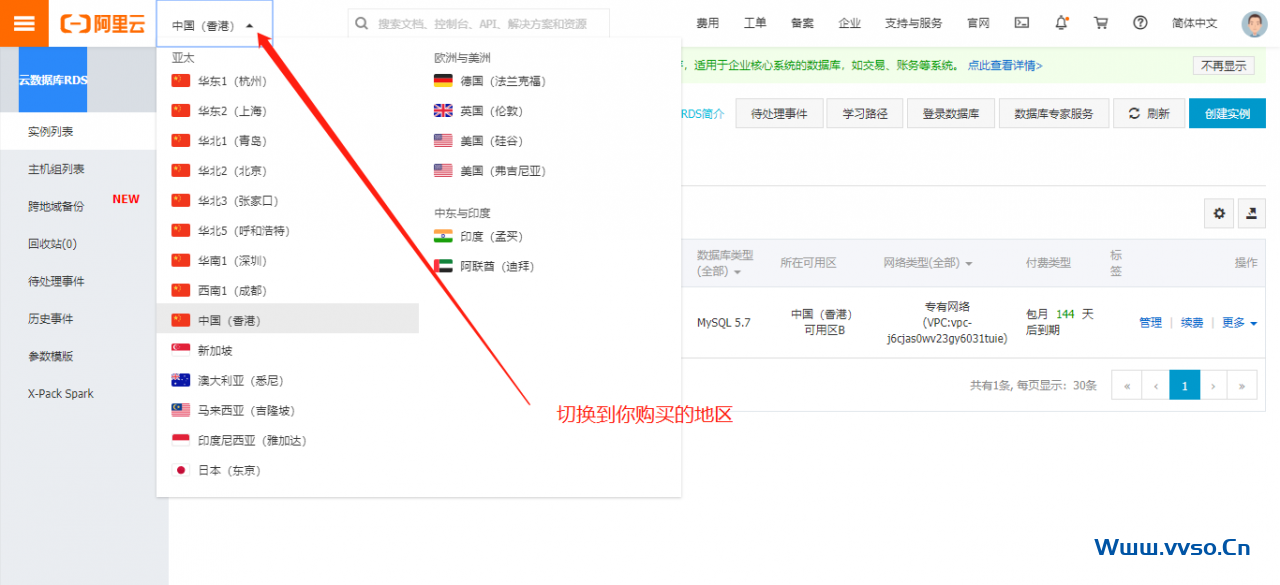Open the shopping cart icon
This screenshot has height=585, width=1280.
pyautogui.click(x=1101, y=23)
